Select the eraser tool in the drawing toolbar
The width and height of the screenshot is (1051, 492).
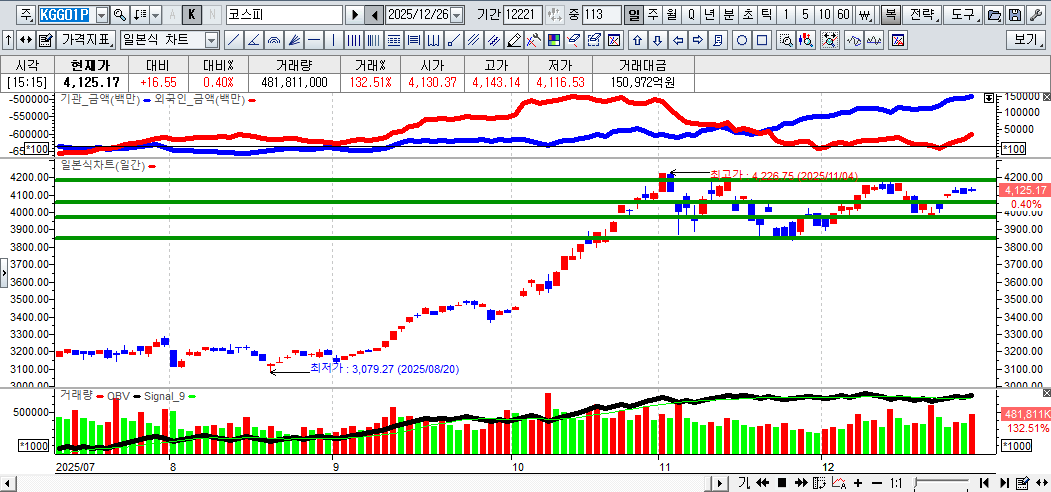pos(514,40)
